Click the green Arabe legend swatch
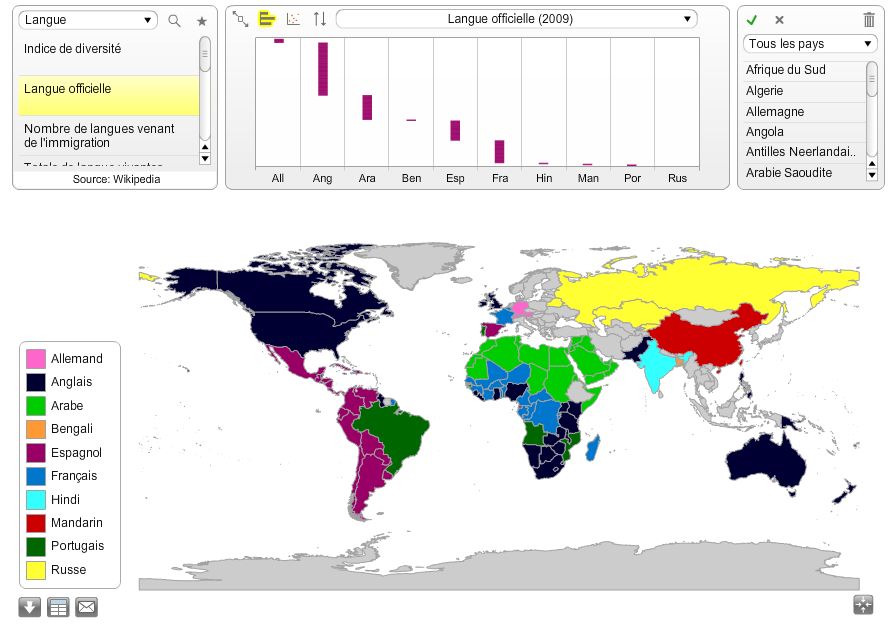 coord(36,406)
